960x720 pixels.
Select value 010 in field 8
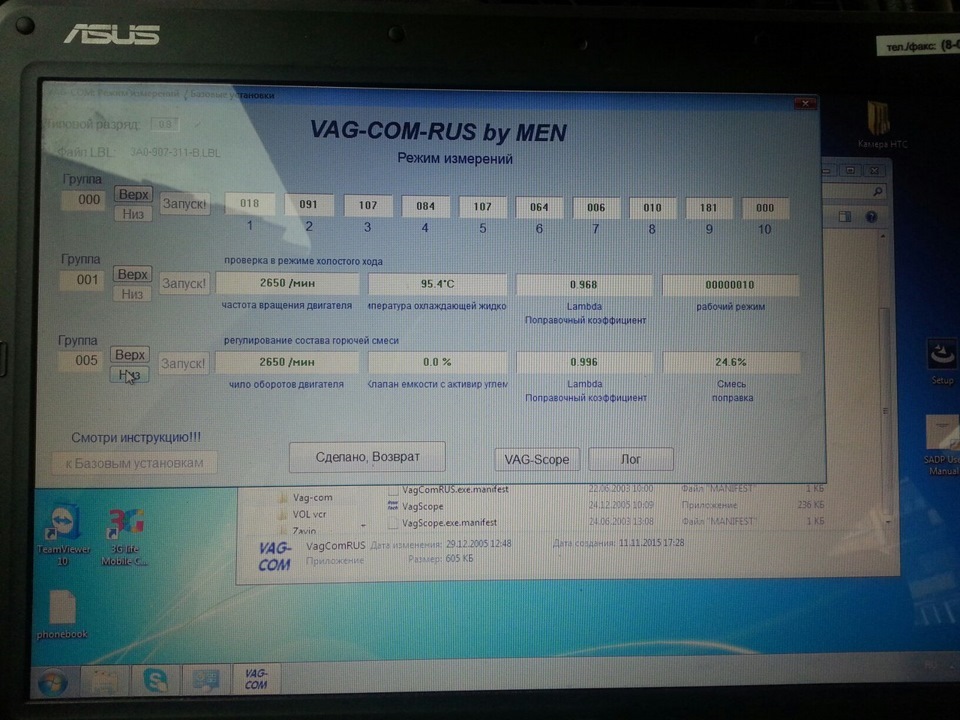pyautogui.click(x=653, y=208)
